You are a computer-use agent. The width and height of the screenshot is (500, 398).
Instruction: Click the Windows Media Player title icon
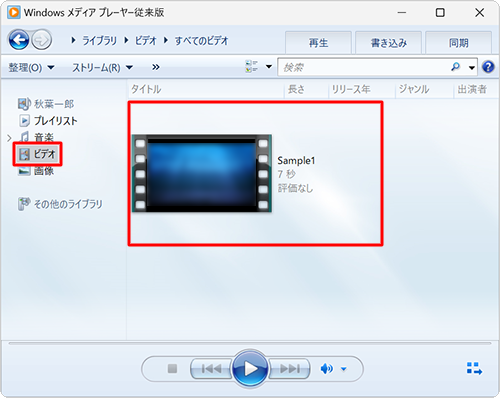click(14, 12)
